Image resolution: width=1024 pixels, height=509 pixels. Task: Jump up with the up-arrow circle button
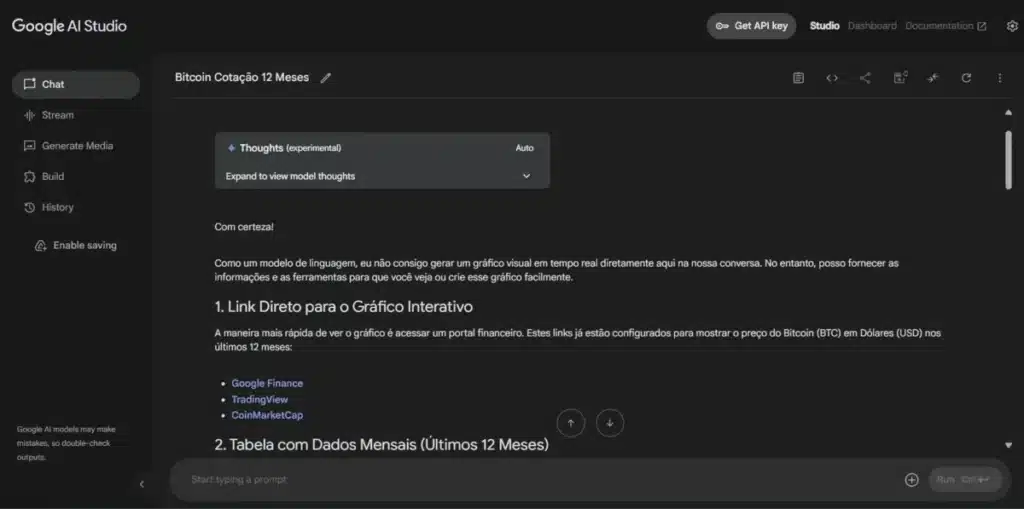point(571,423)
